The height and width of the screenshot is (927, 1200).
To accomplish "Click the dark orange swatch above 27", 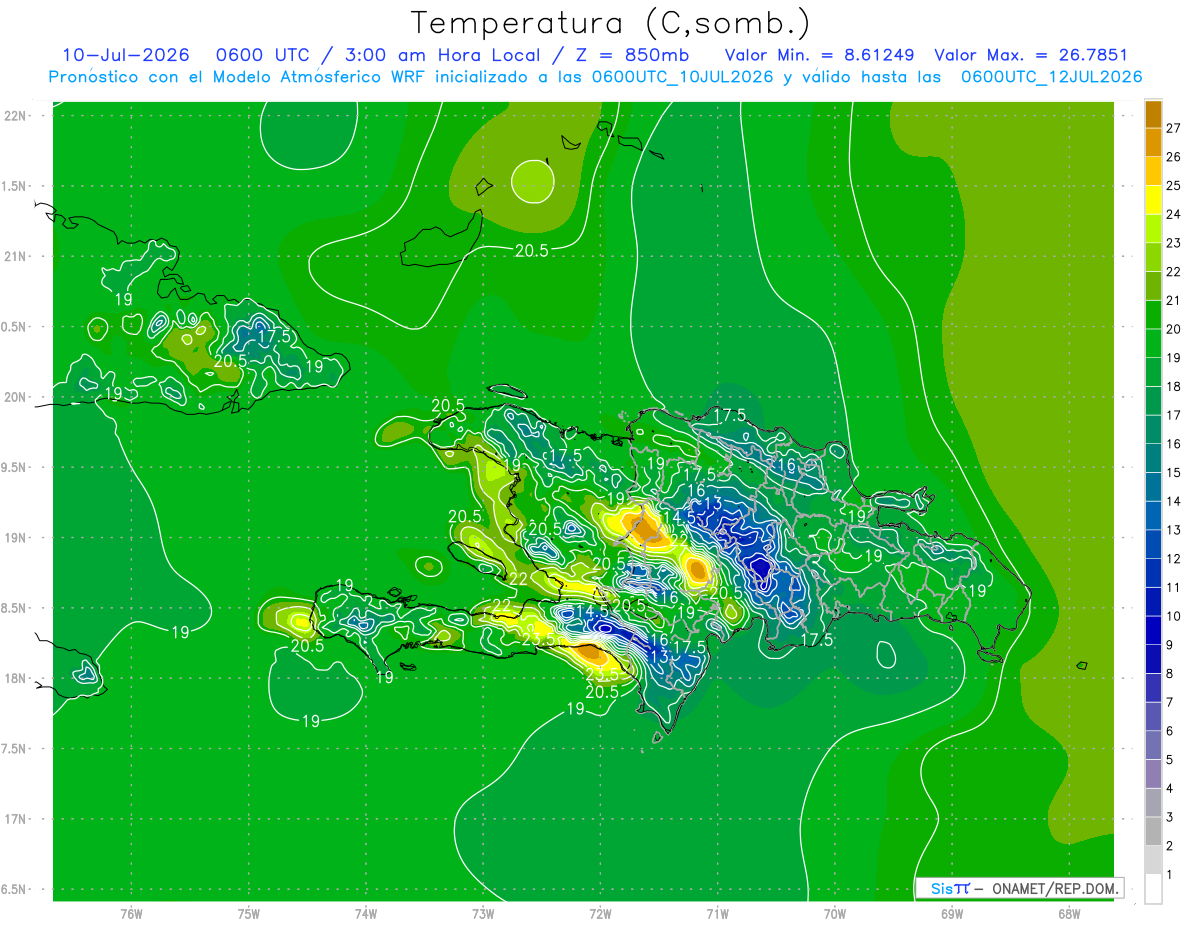I will pyautogui.click(x=1153, y=114).
